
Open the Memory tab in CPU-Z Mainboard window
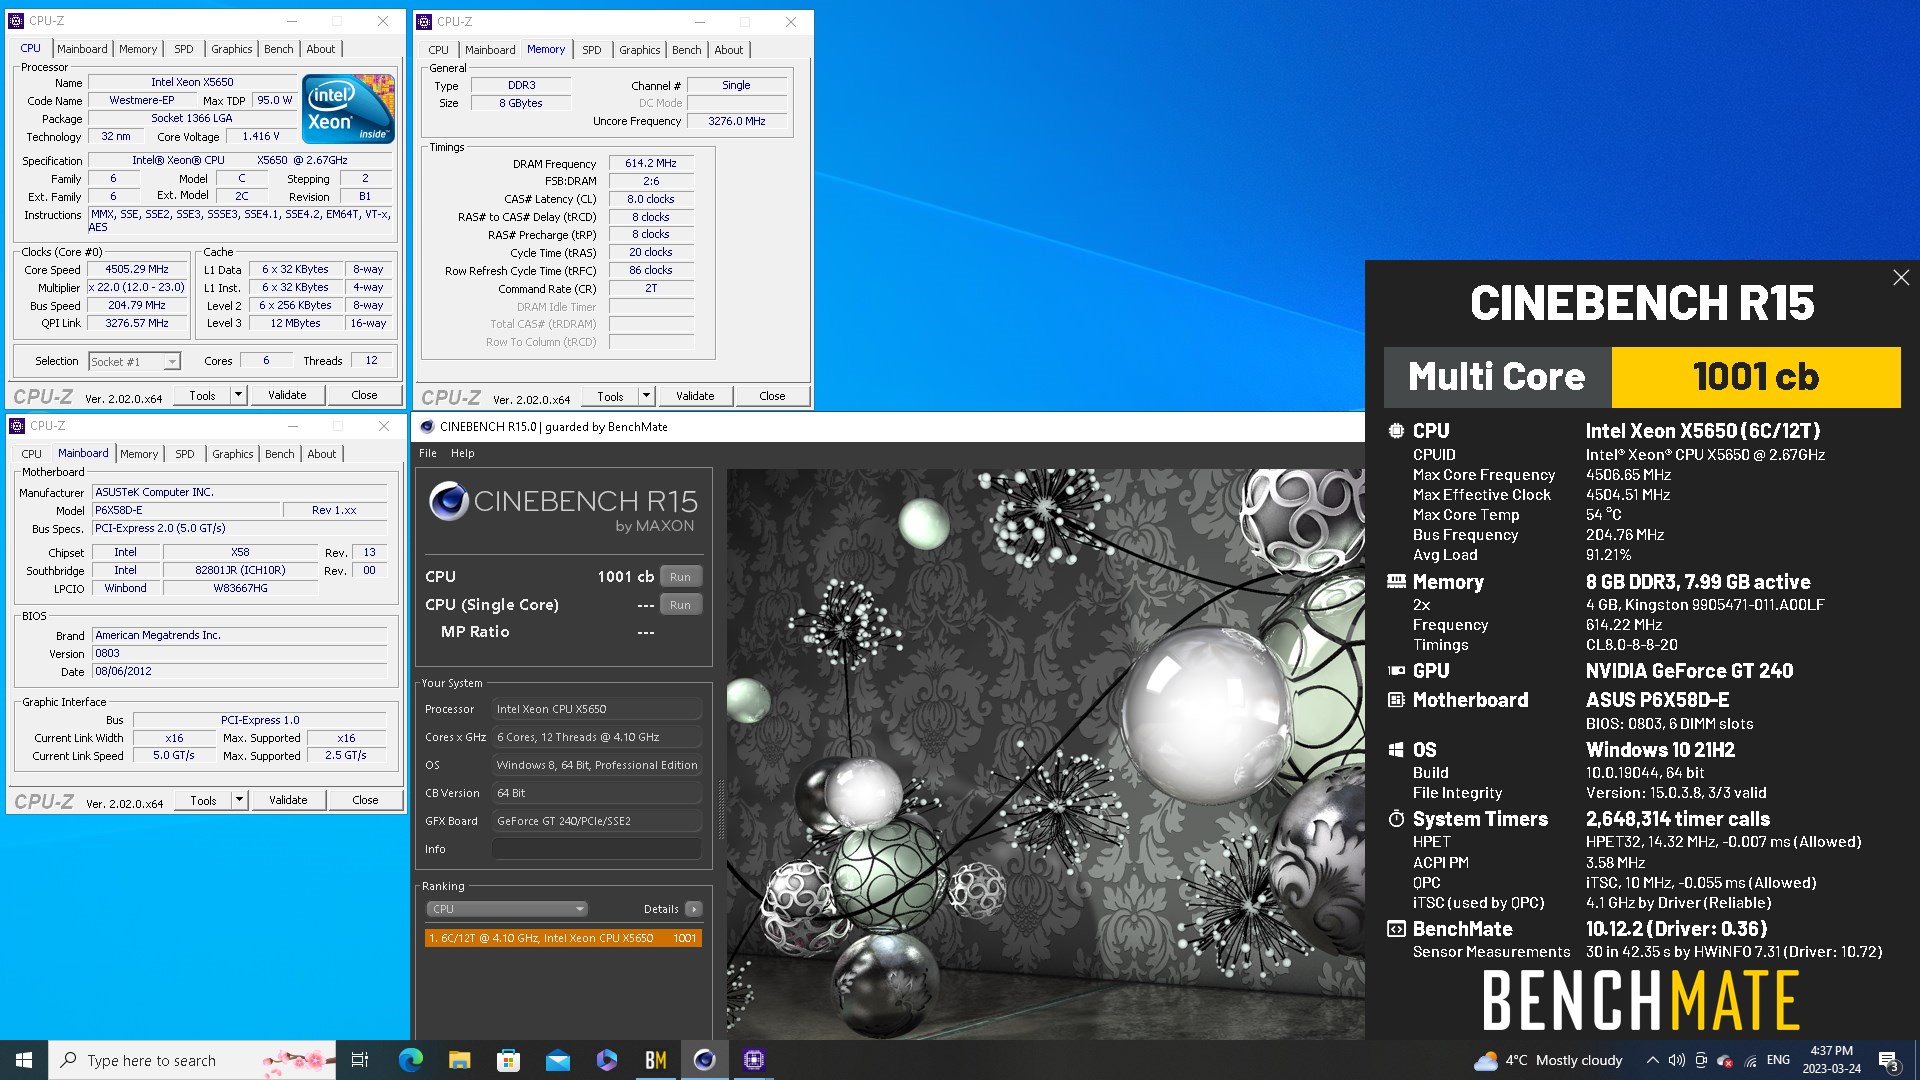tap(139, 454)
